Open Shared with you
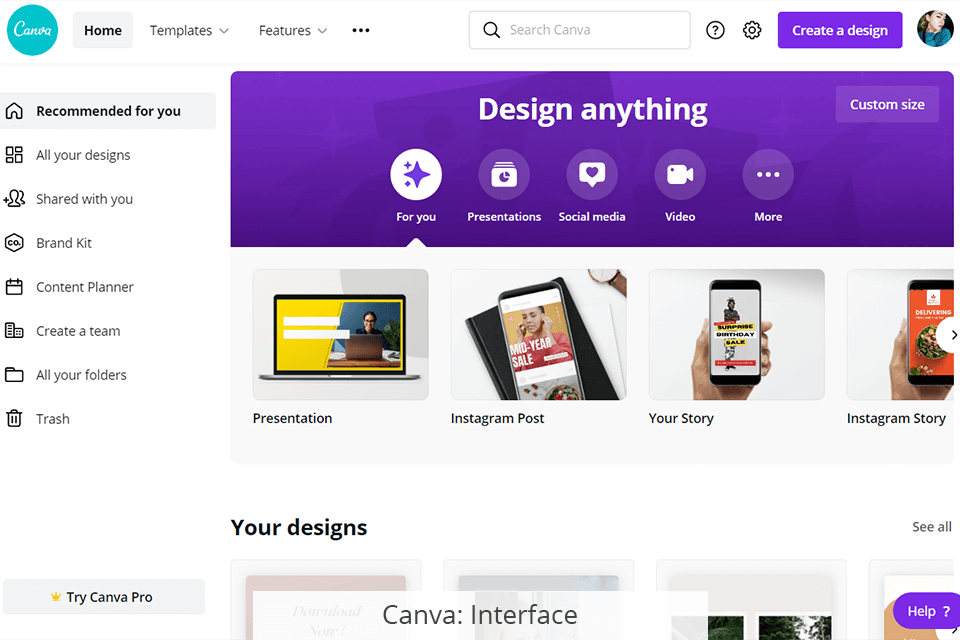Viewport: 960px width, 640px height. click(x=84, y=199)
